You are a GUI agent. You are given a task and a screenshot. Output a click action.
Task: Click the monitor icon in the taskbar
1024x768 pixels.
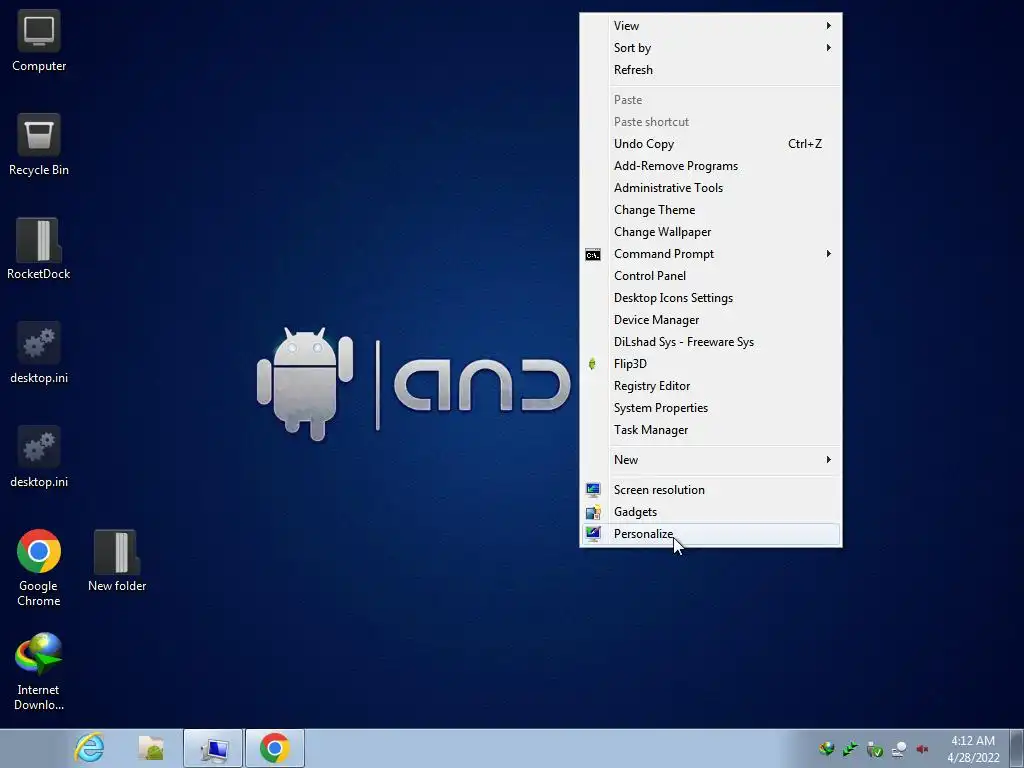click(x=213, y=748)
